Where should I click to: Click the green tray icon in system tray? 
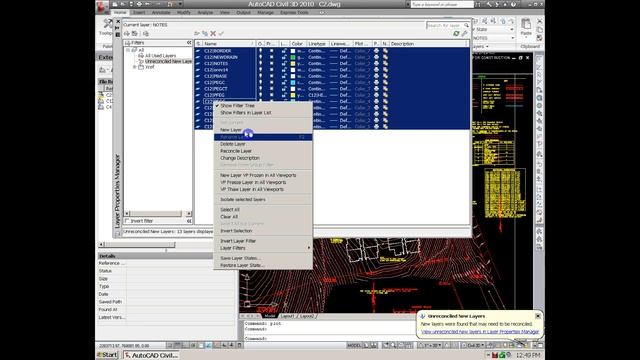502,356
